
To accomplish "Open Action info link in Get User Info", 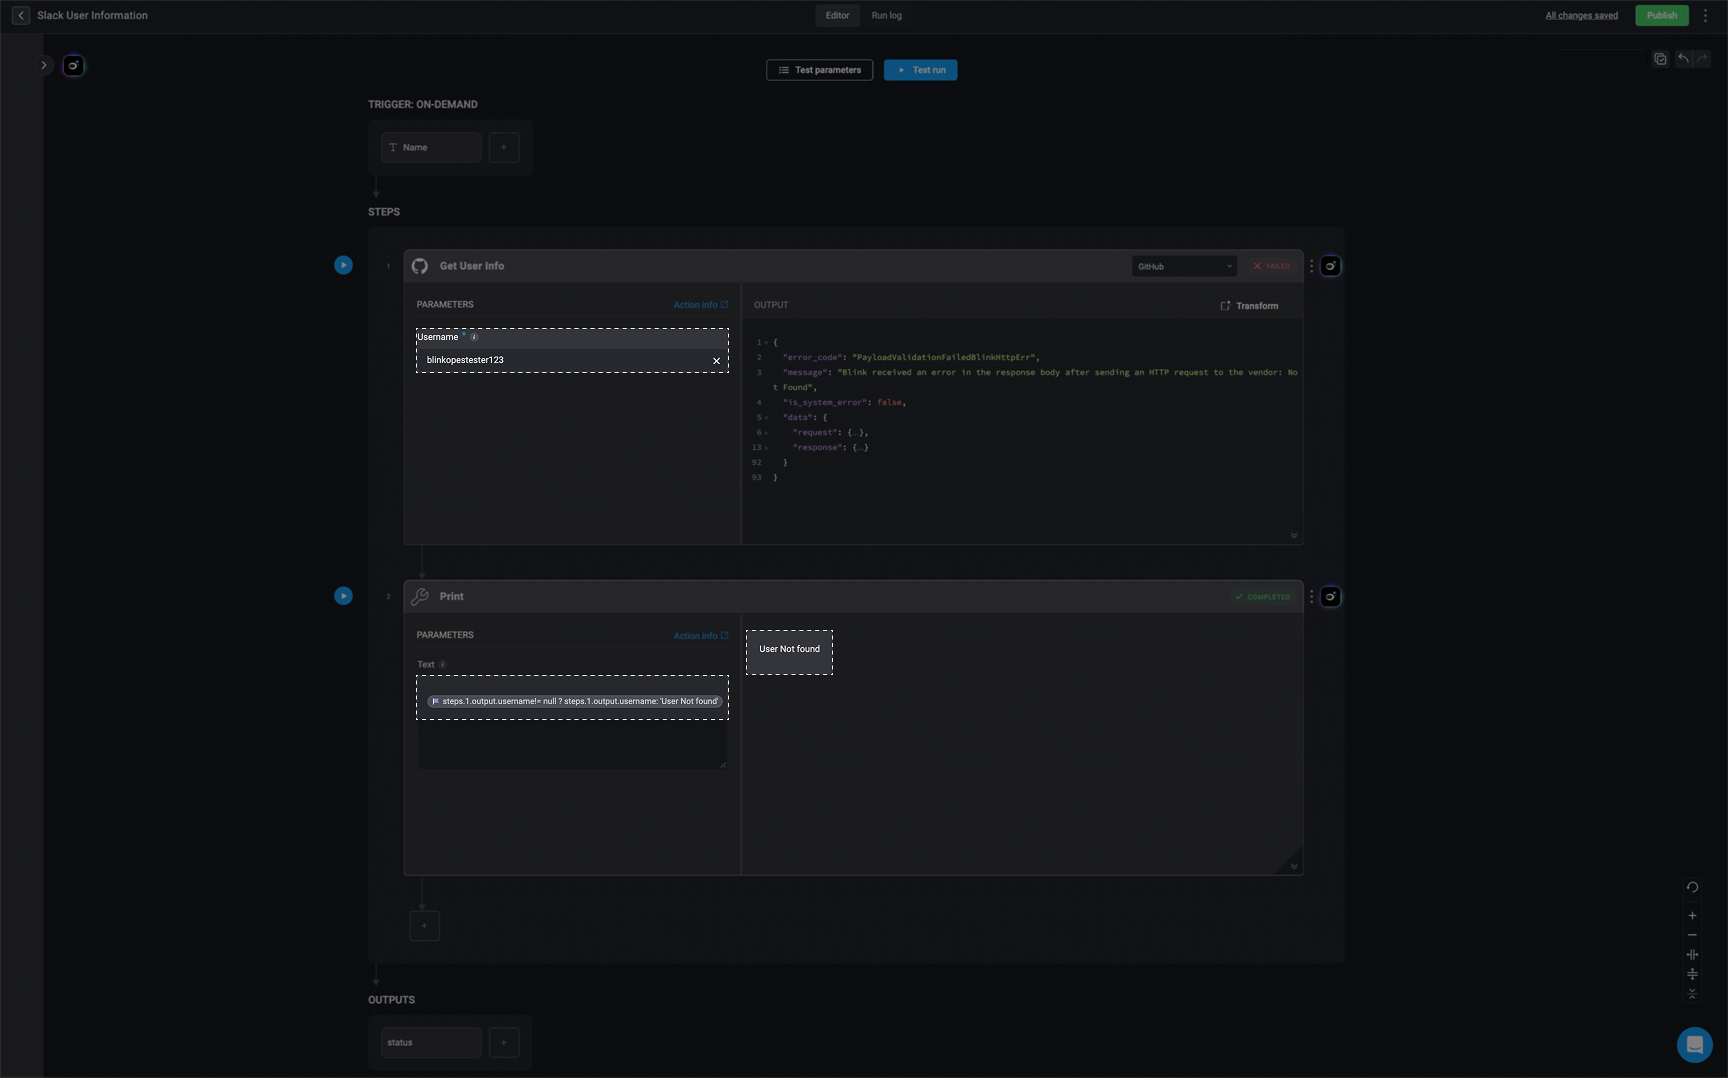I will (700, 305).
